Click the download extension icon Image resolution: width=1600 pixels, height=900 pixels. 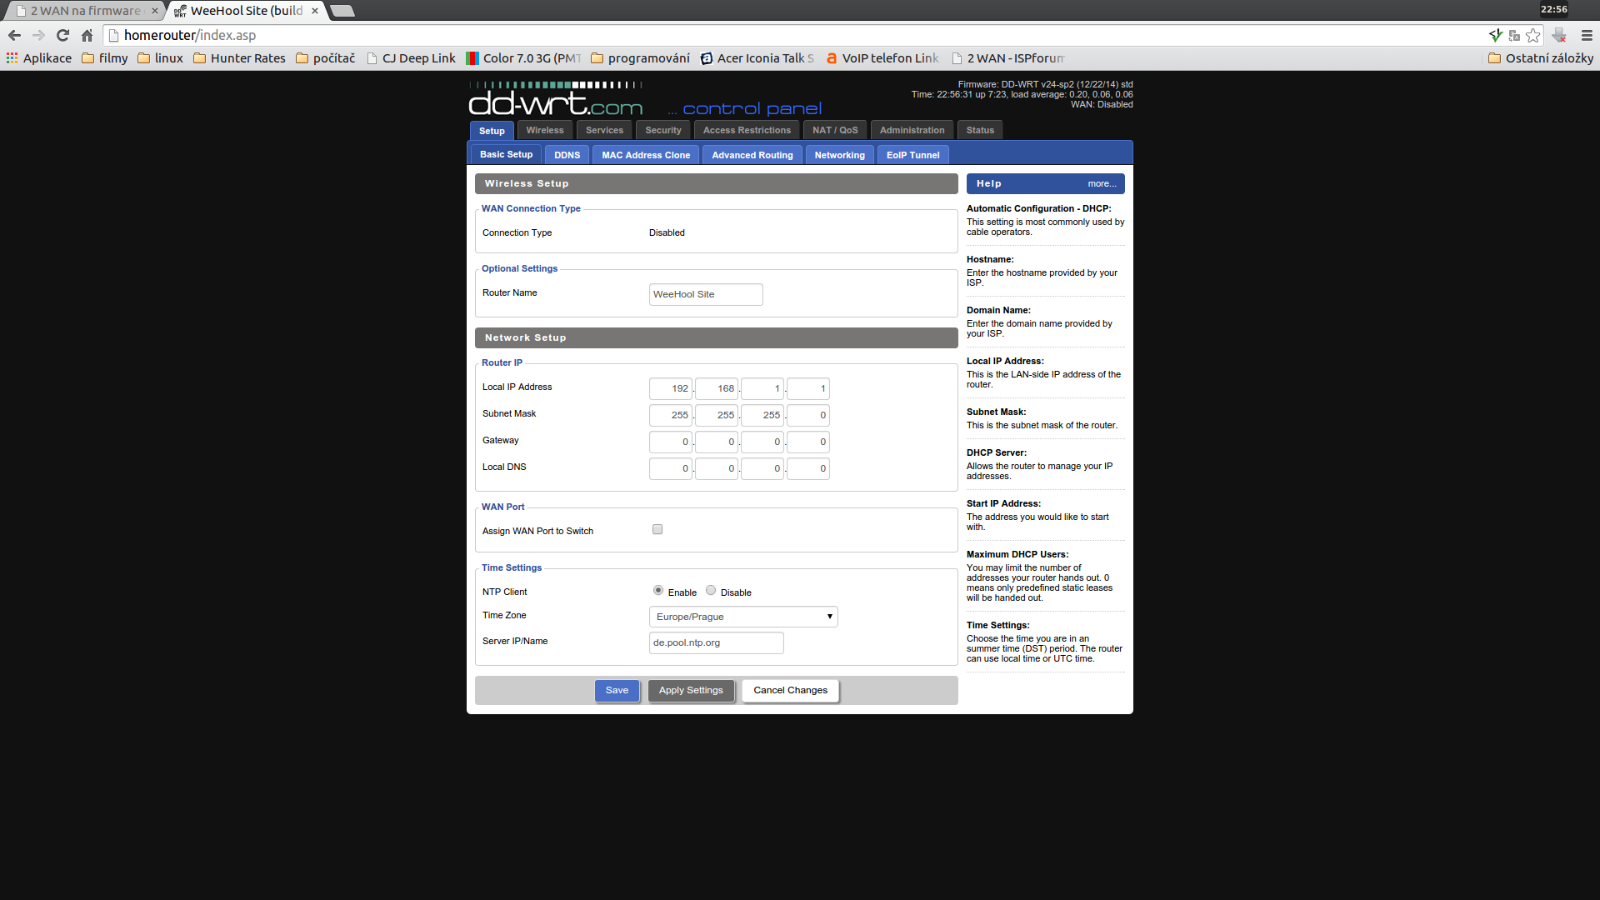[x=1559, y=35]
